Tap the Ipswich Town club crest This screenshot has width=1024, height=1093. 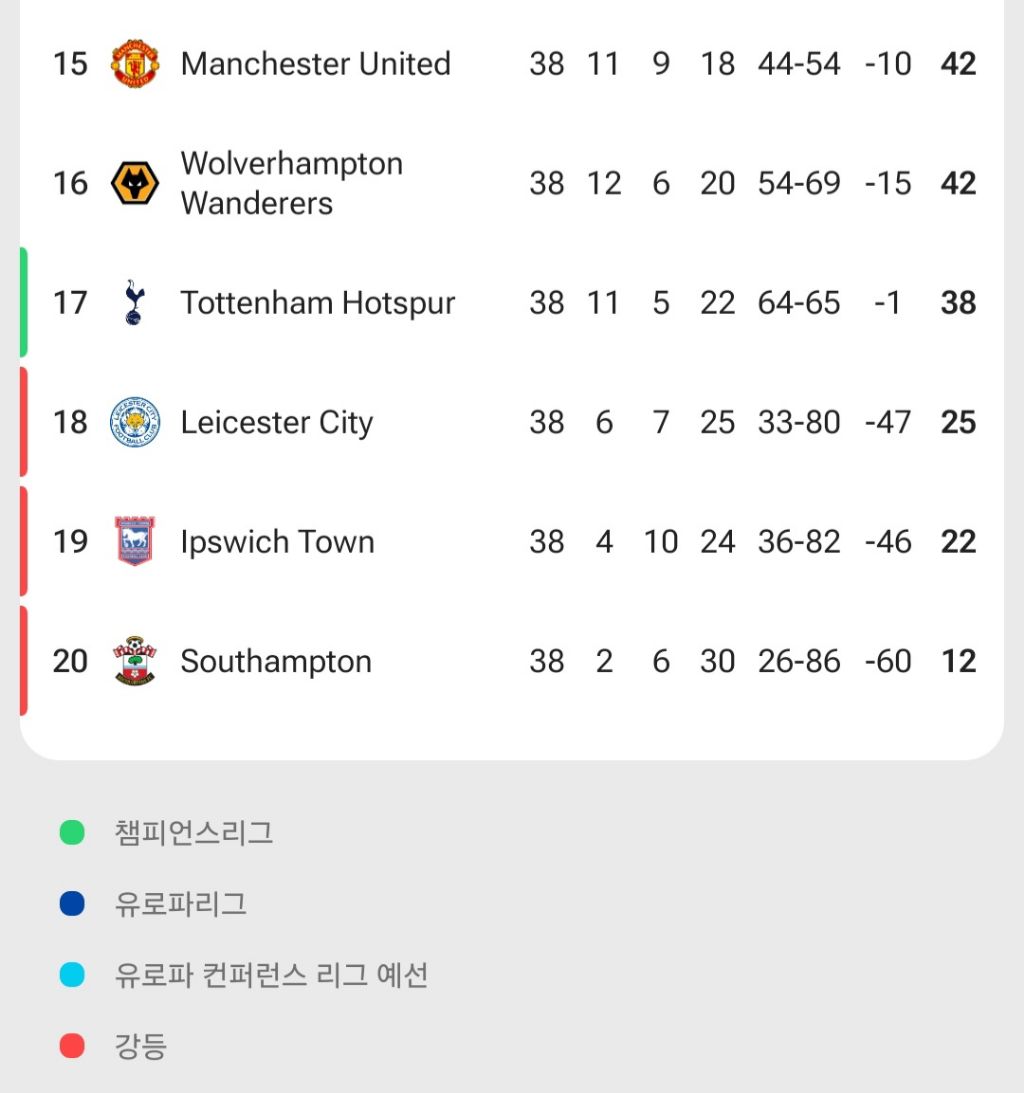click(x=135, y=542)
